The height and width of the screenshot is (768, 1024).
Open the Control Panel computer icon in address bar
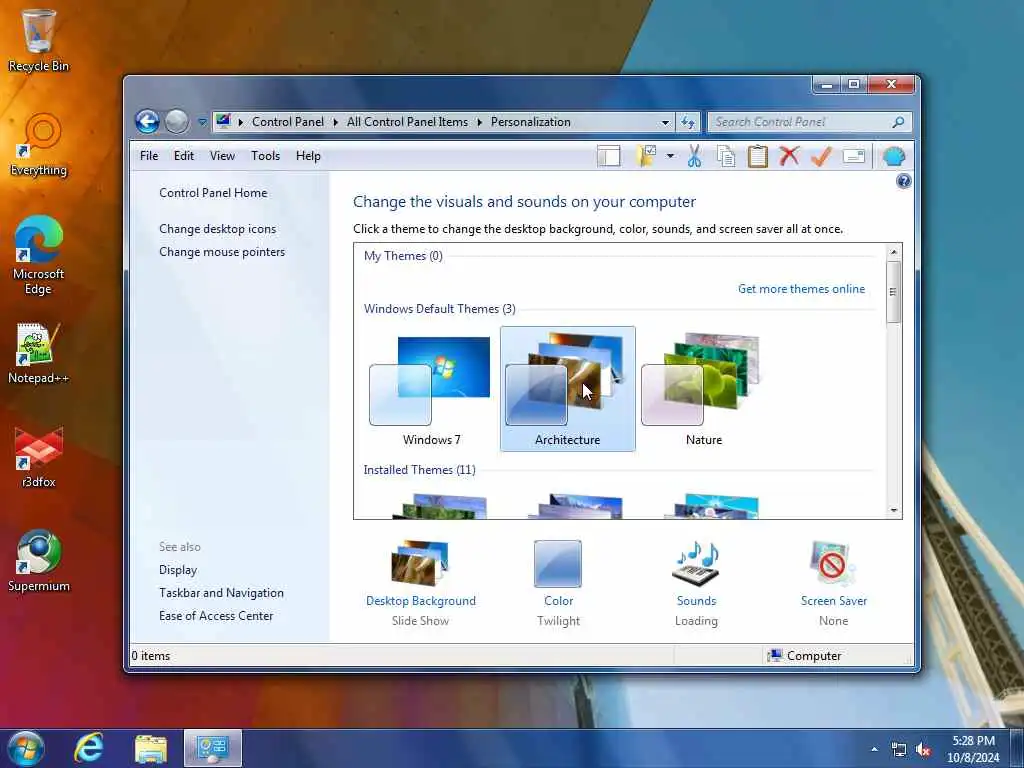(x=223, y=121)
